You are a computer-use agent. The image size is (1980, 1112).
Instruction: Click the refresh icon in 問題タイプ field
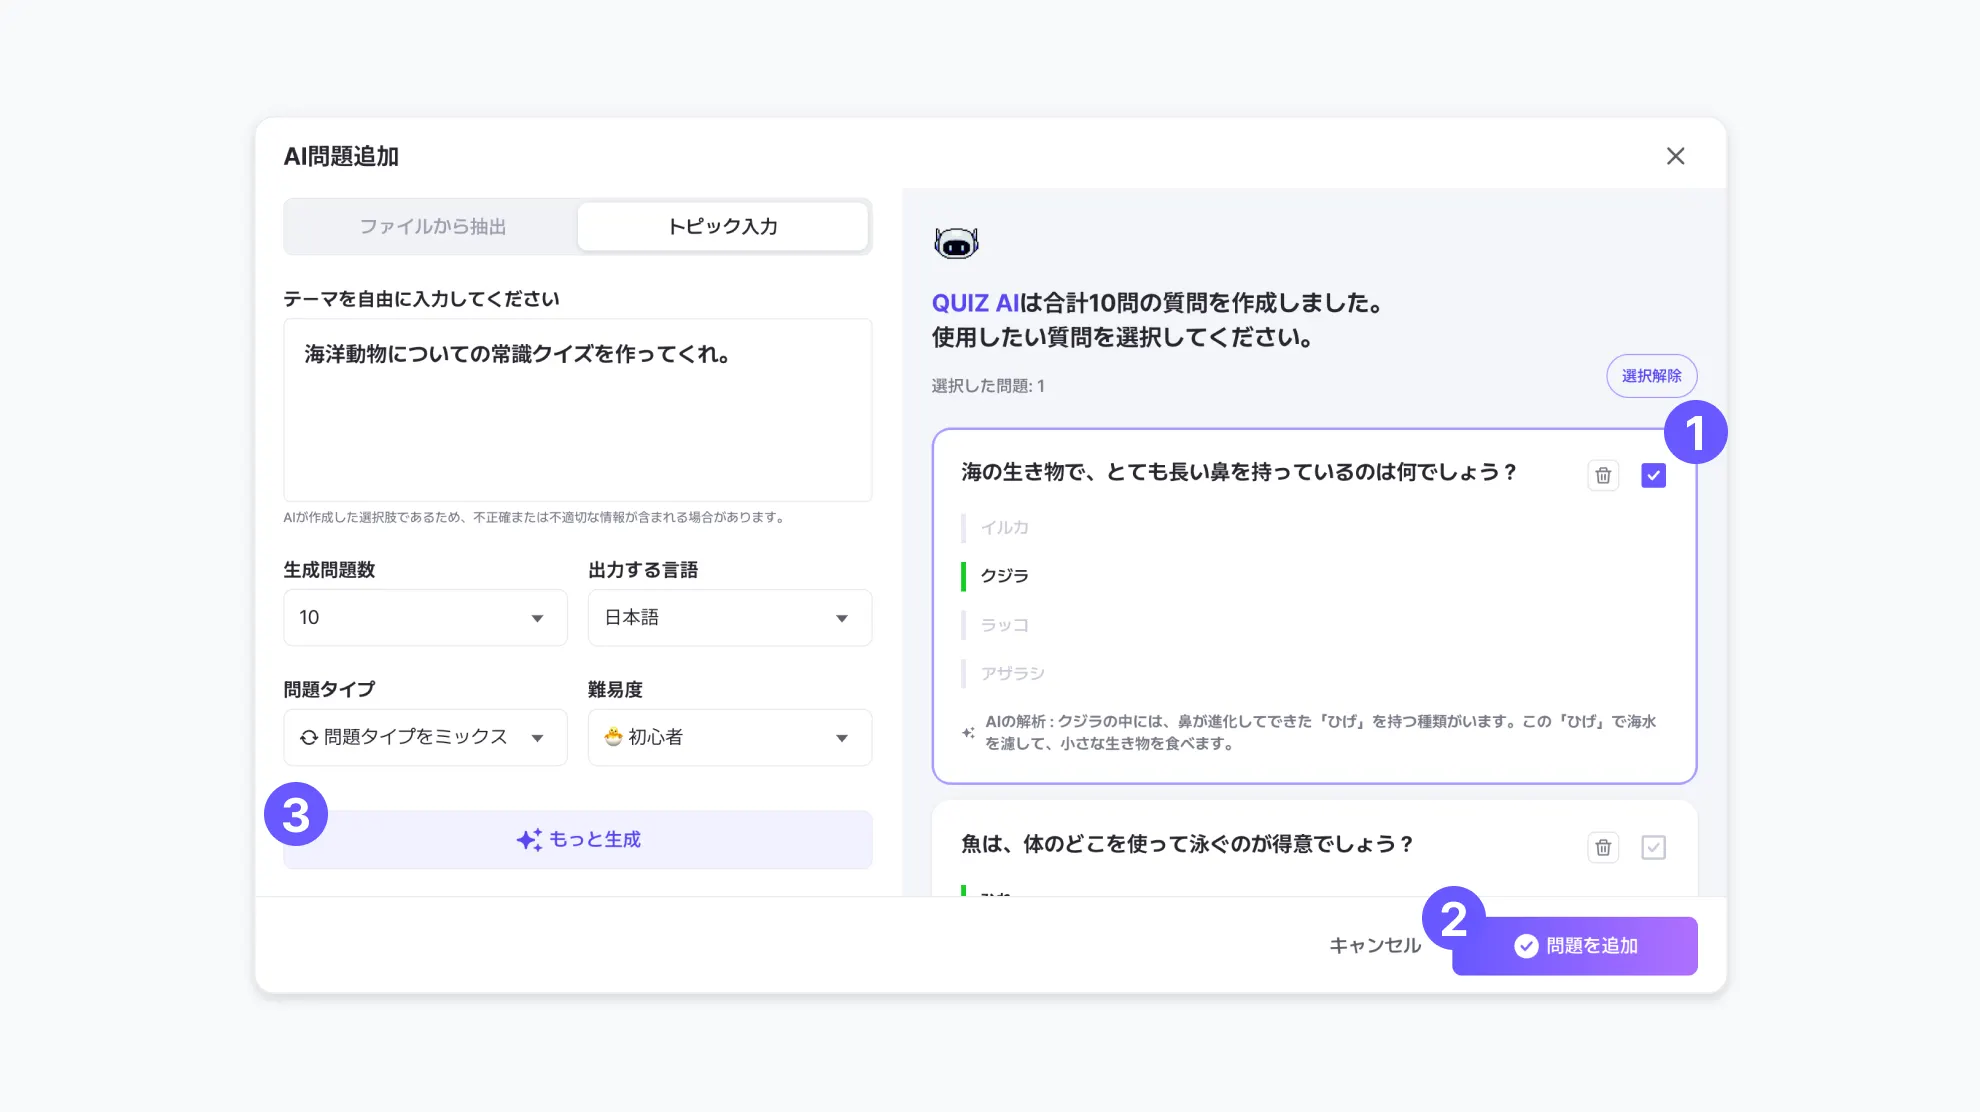tap(309, 738)
